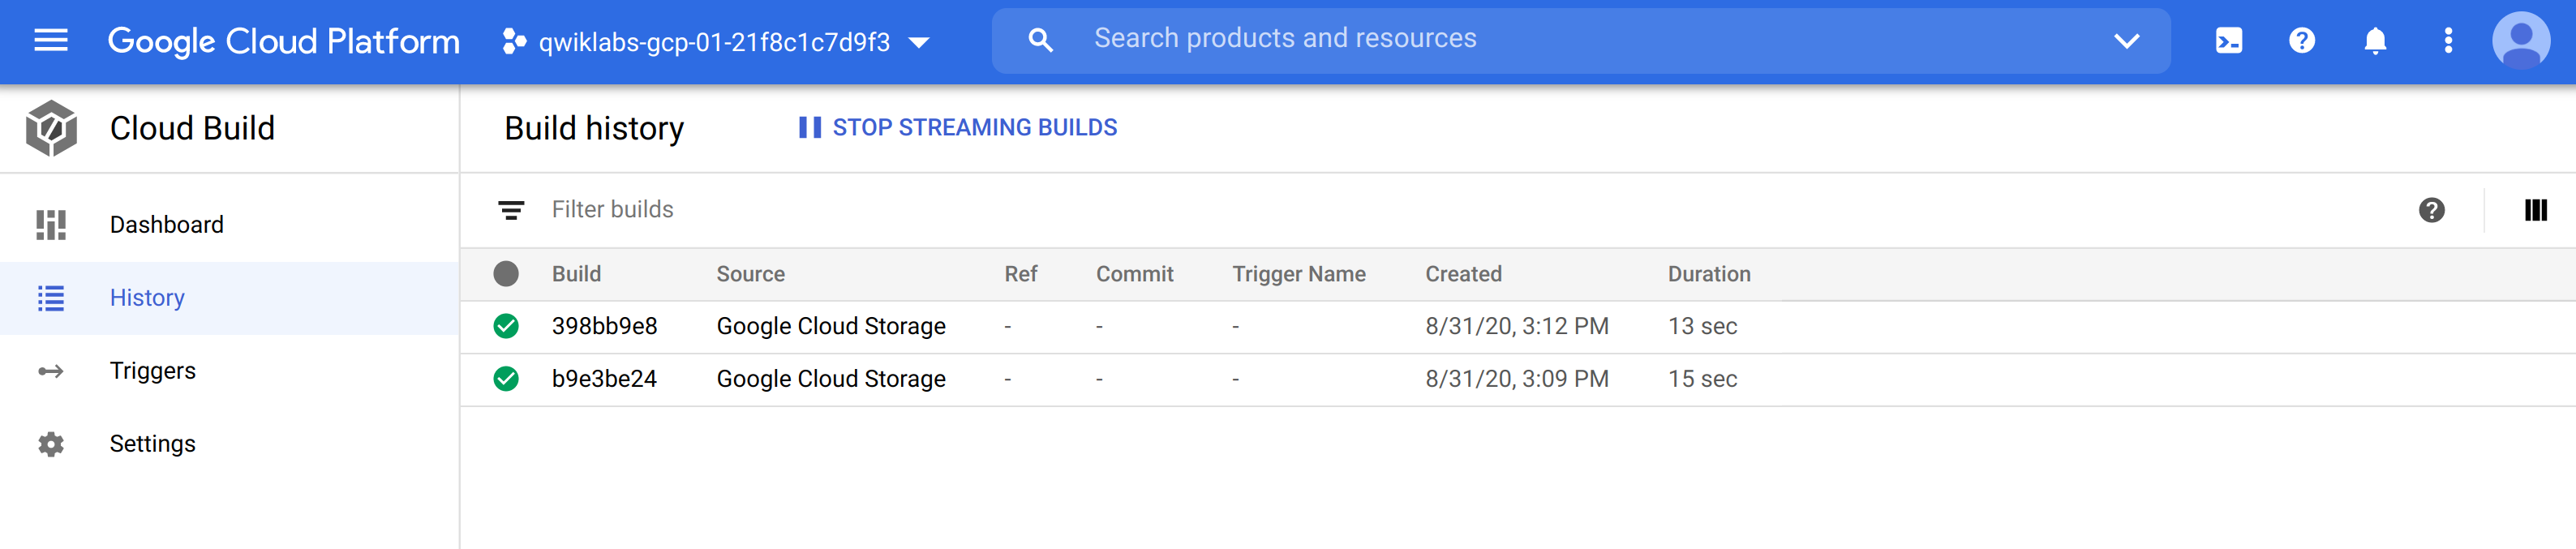2576x549 pixels.
Task: Click the Build history heading
Action: [594, 128]
